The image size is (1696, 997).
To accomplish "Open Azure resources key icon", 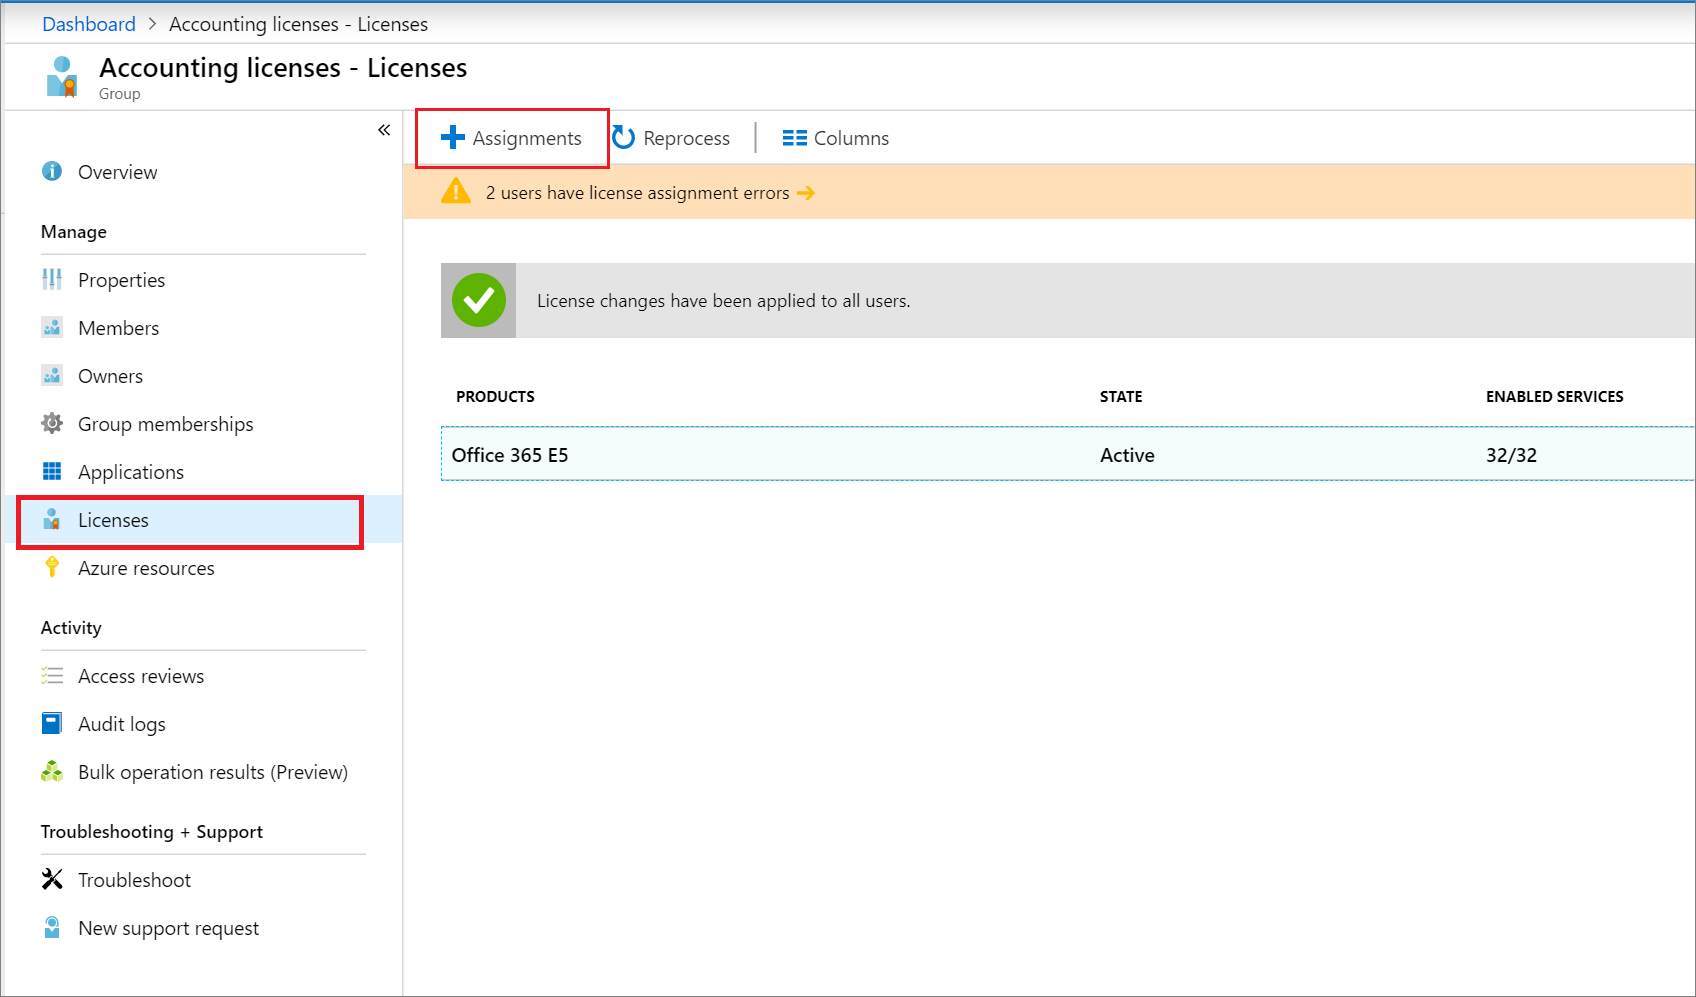I will coord(52,567).
